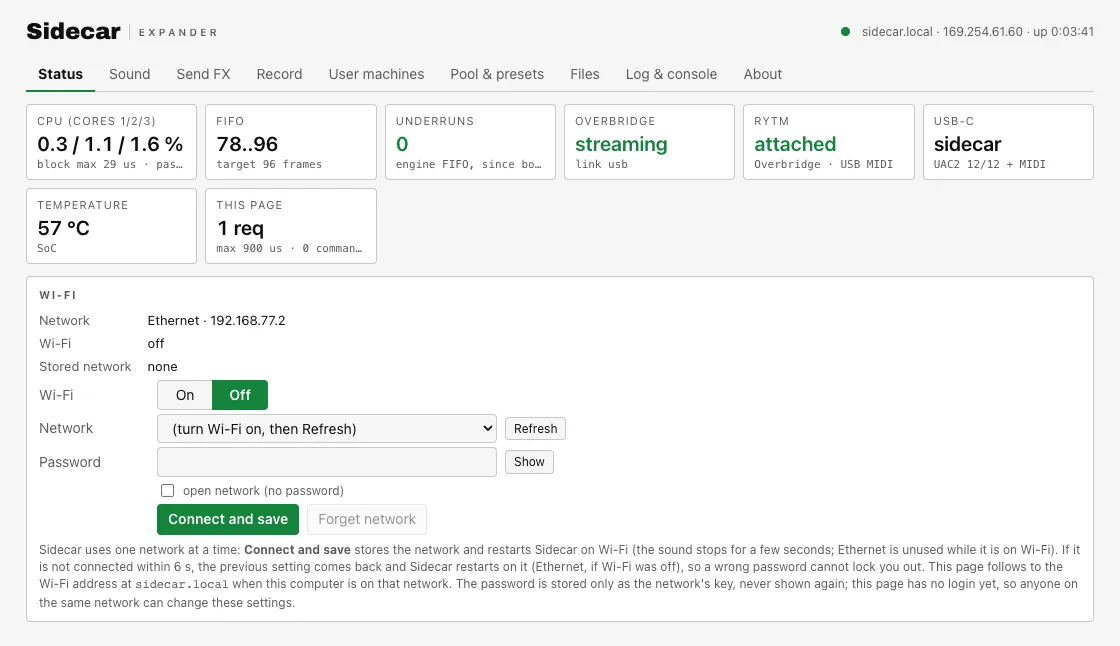Image resolution: width=1120 pixels, height=646 pixels.
Task: Open the Record tab
Action: point(279,74)
